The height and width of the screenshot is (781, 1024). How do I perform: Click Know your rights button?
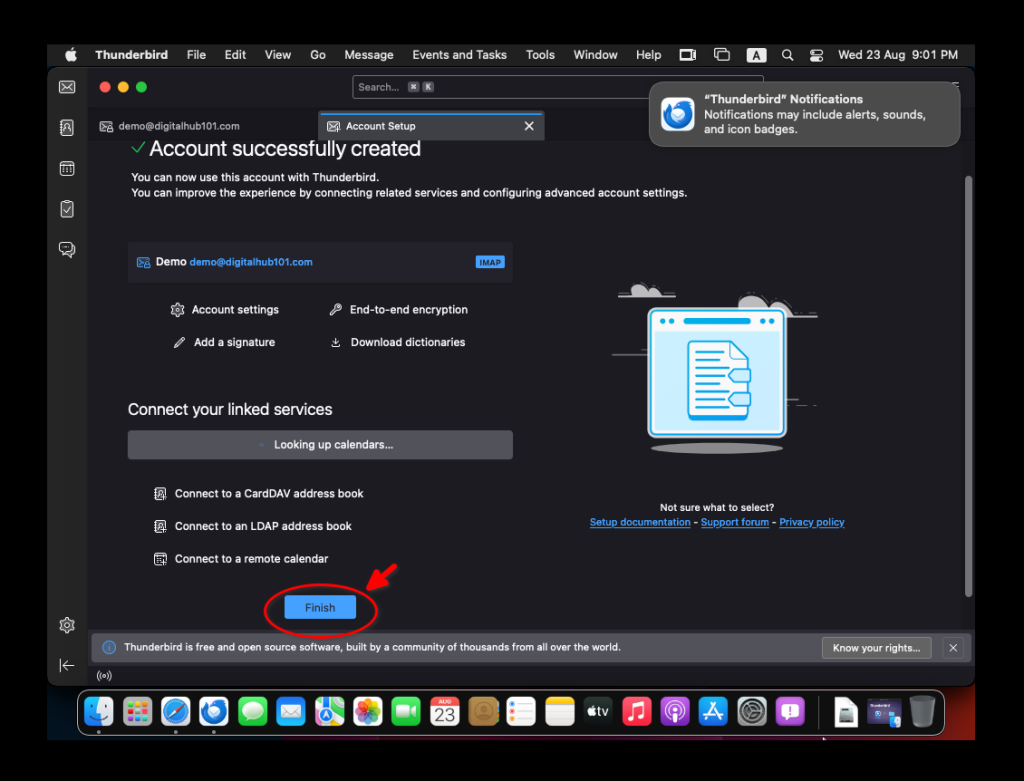[x=876, y=648]
